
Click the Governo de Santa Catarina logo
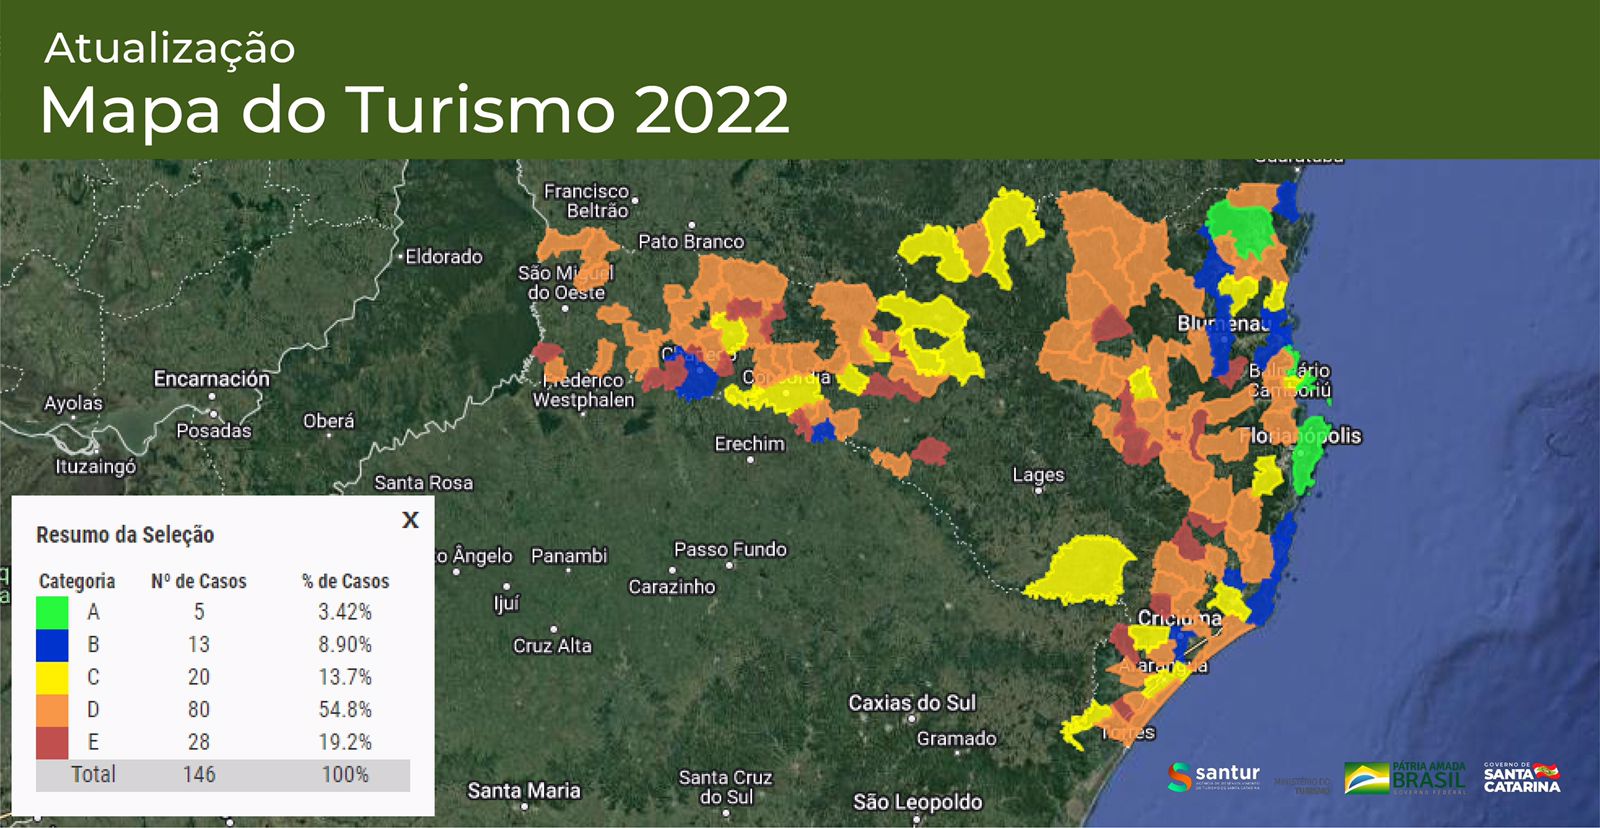tap(1521, 778)
